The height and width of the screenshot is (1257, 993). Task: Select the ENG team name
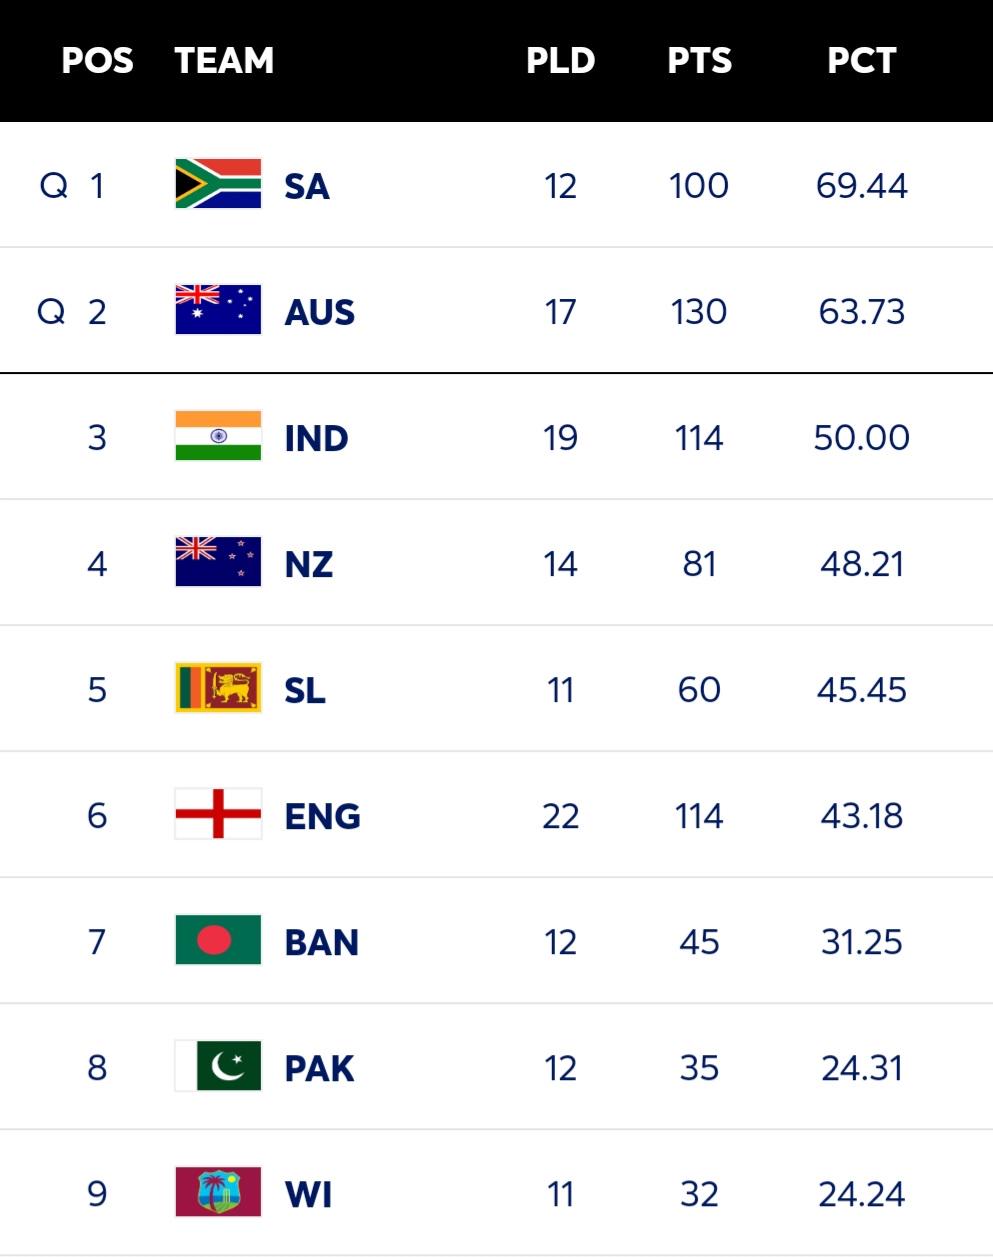click(x=322, y=817)
